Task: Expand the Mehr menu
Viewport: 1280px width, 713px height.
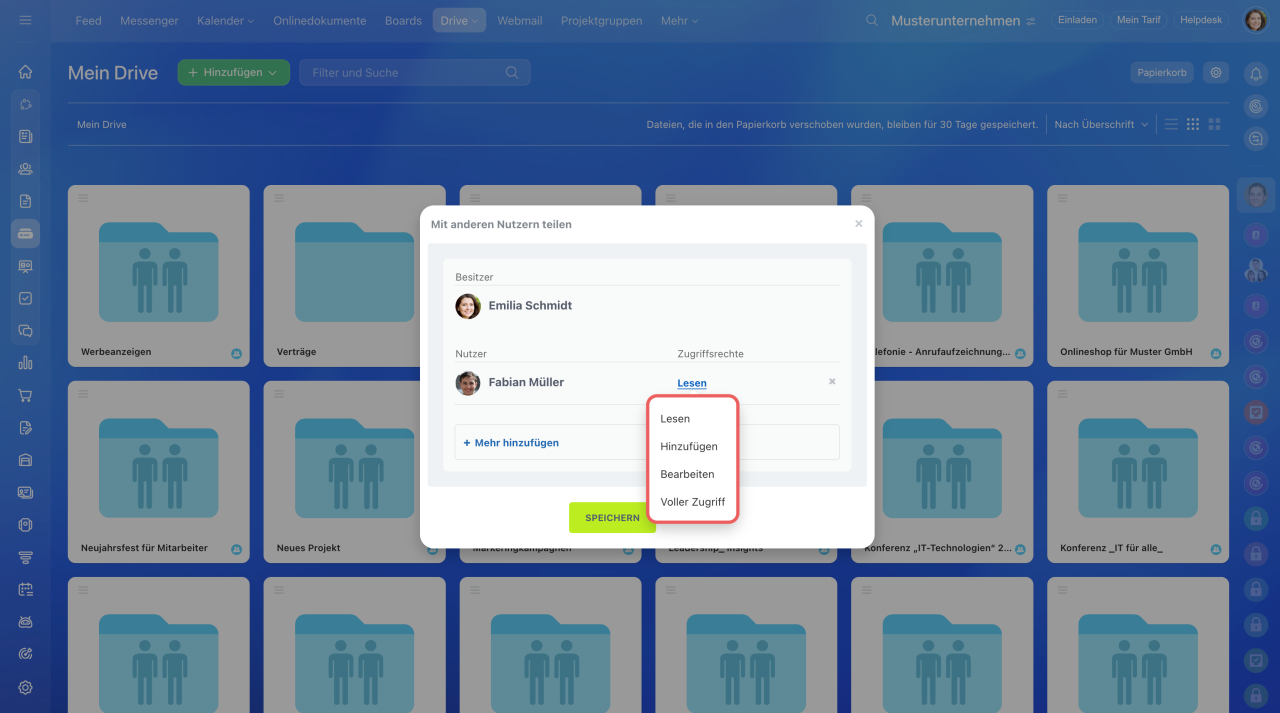Action: (x=679, y=20)
